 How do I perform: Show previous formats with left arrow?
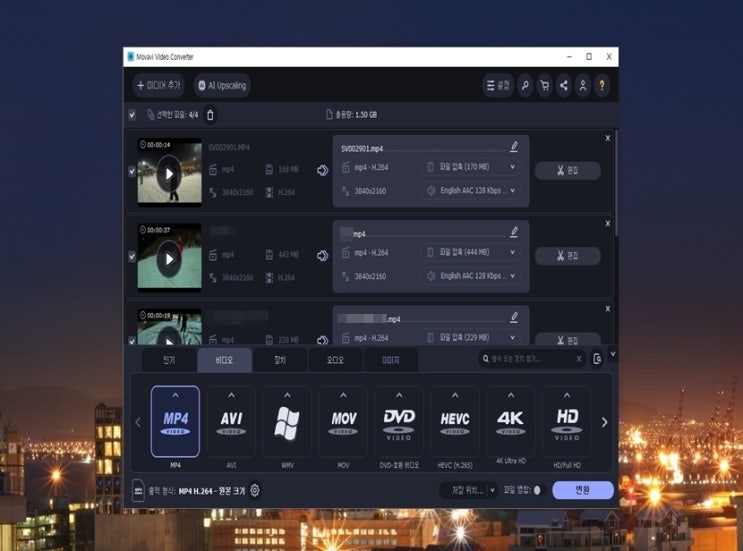pos(138,422)
